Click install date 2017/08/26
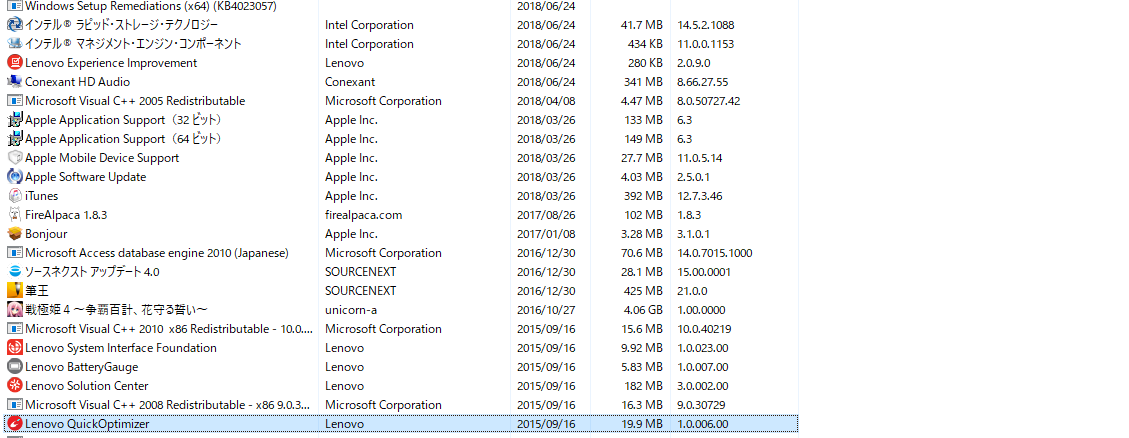This screenshot has width=1129, height=438. point(546,215)
